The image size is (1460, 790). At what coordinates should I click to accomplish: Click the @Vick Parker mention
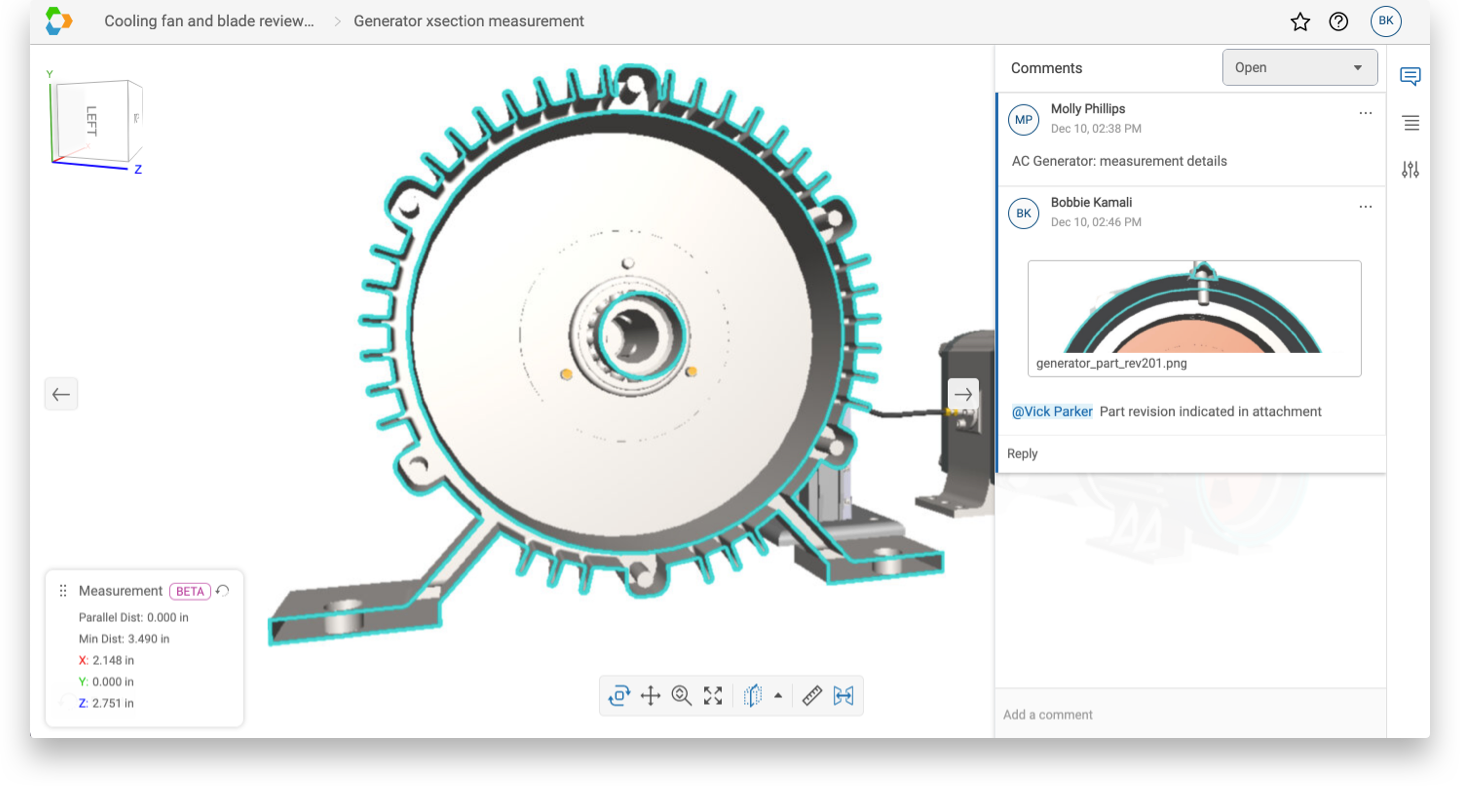click(1052, 411)
